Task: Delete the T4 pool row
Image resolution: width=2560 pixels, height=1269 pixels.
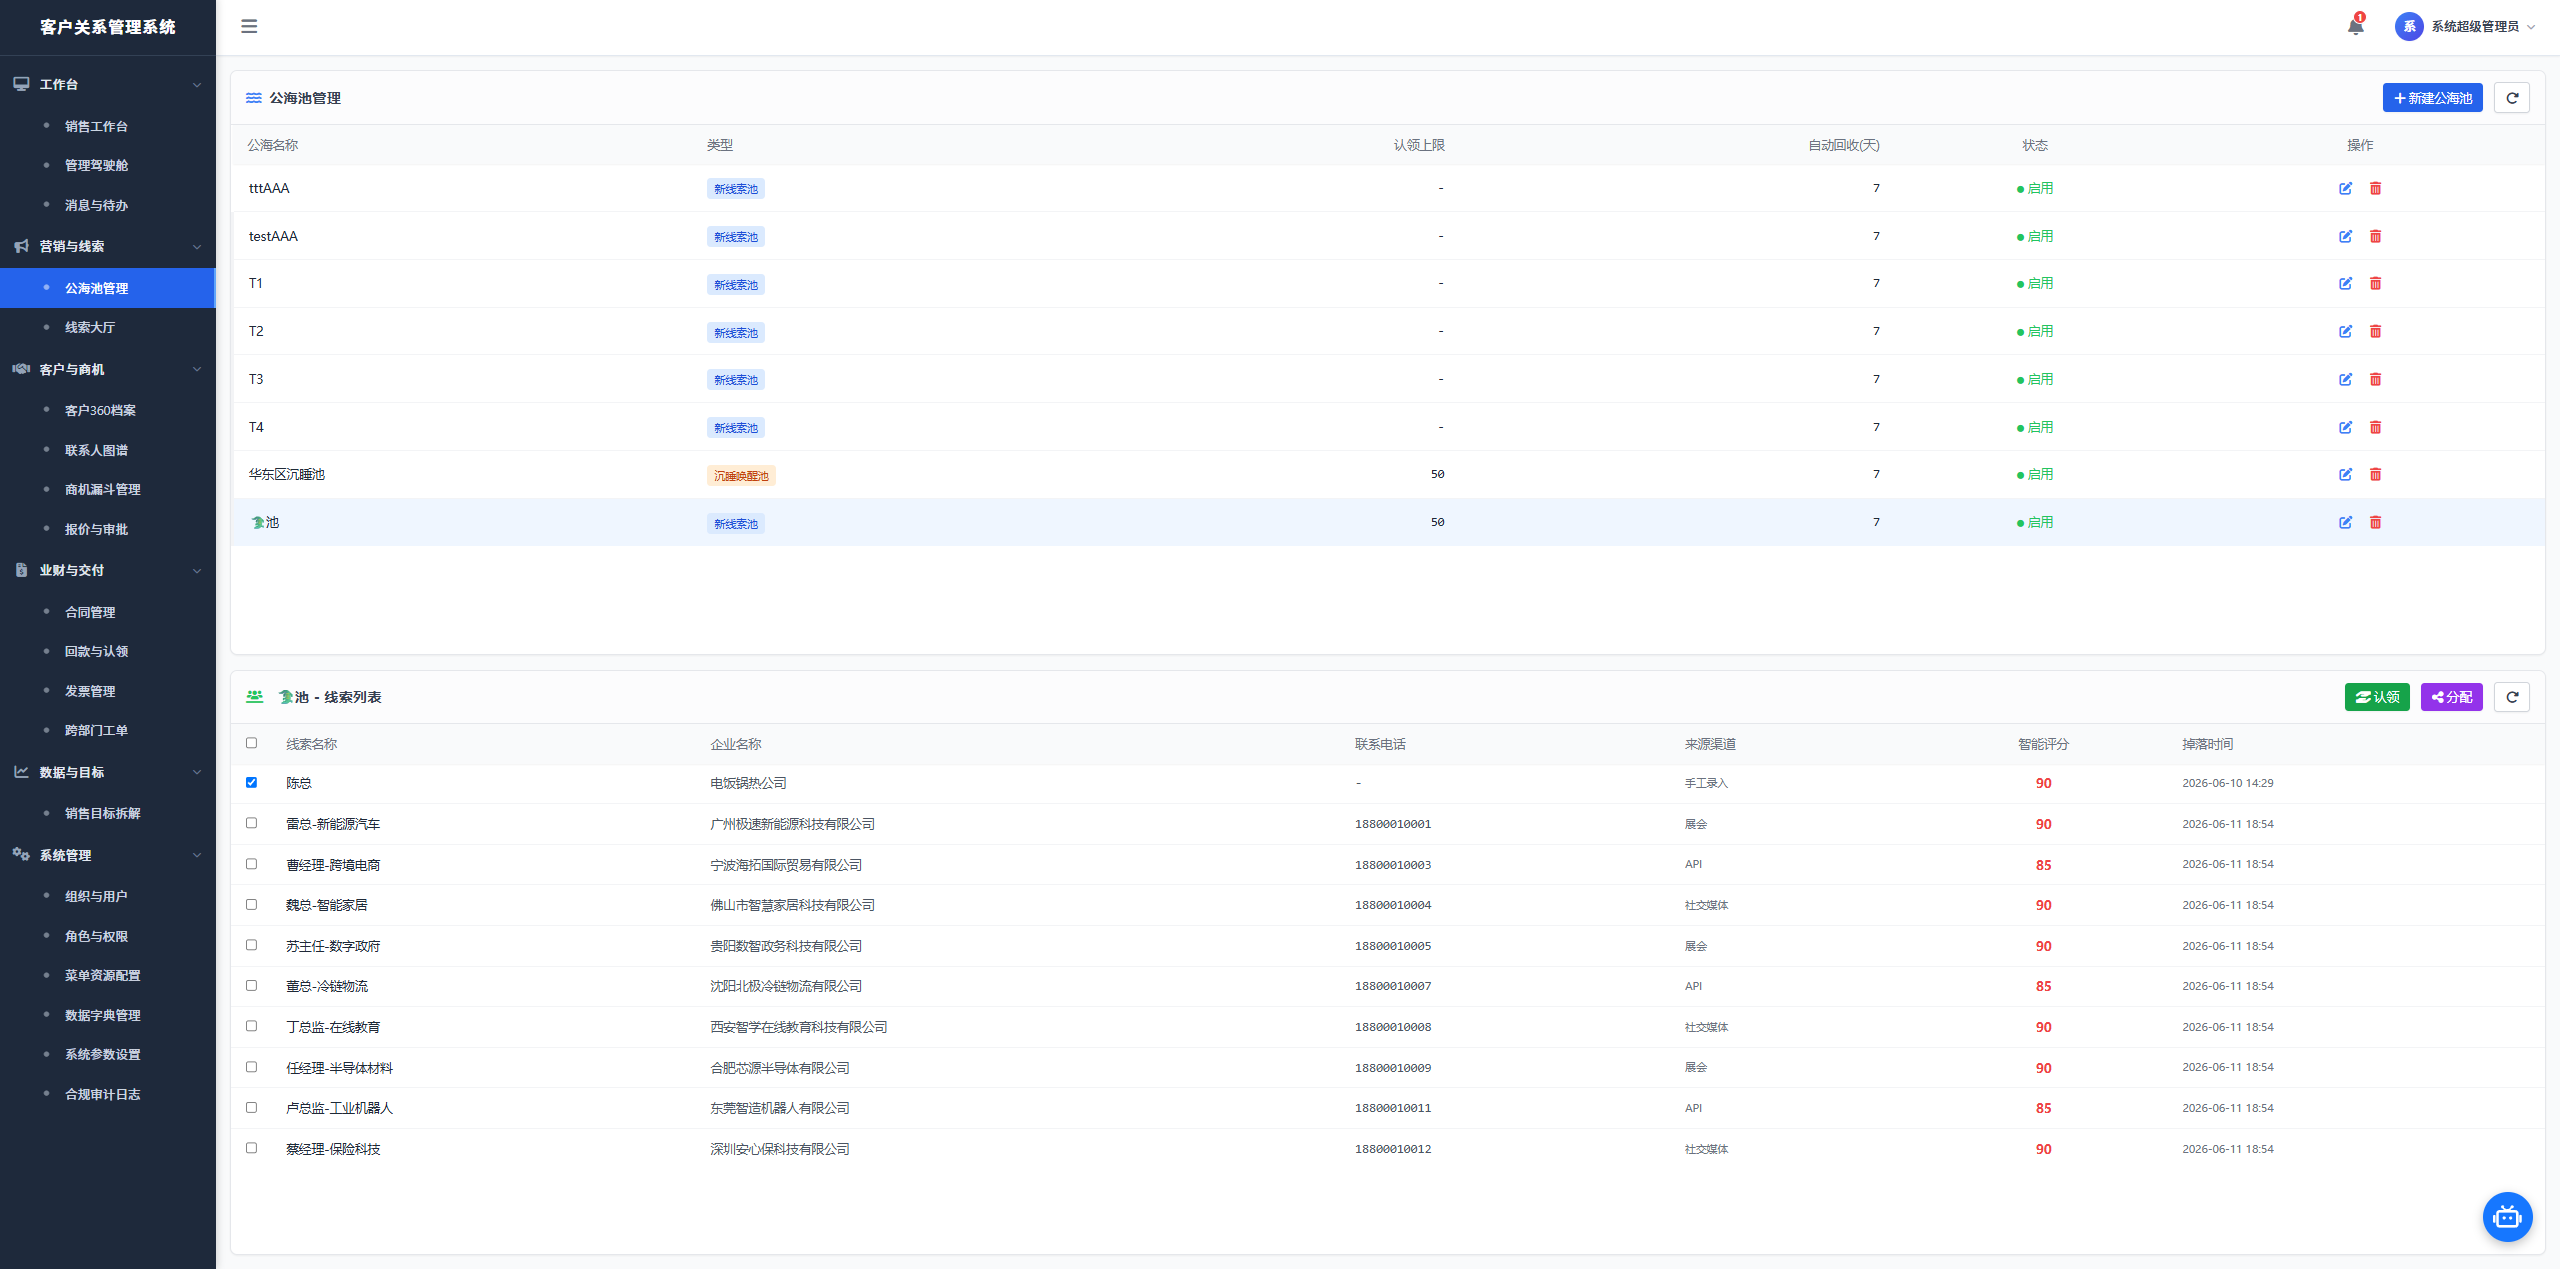Action: [x=2375, y=427]
